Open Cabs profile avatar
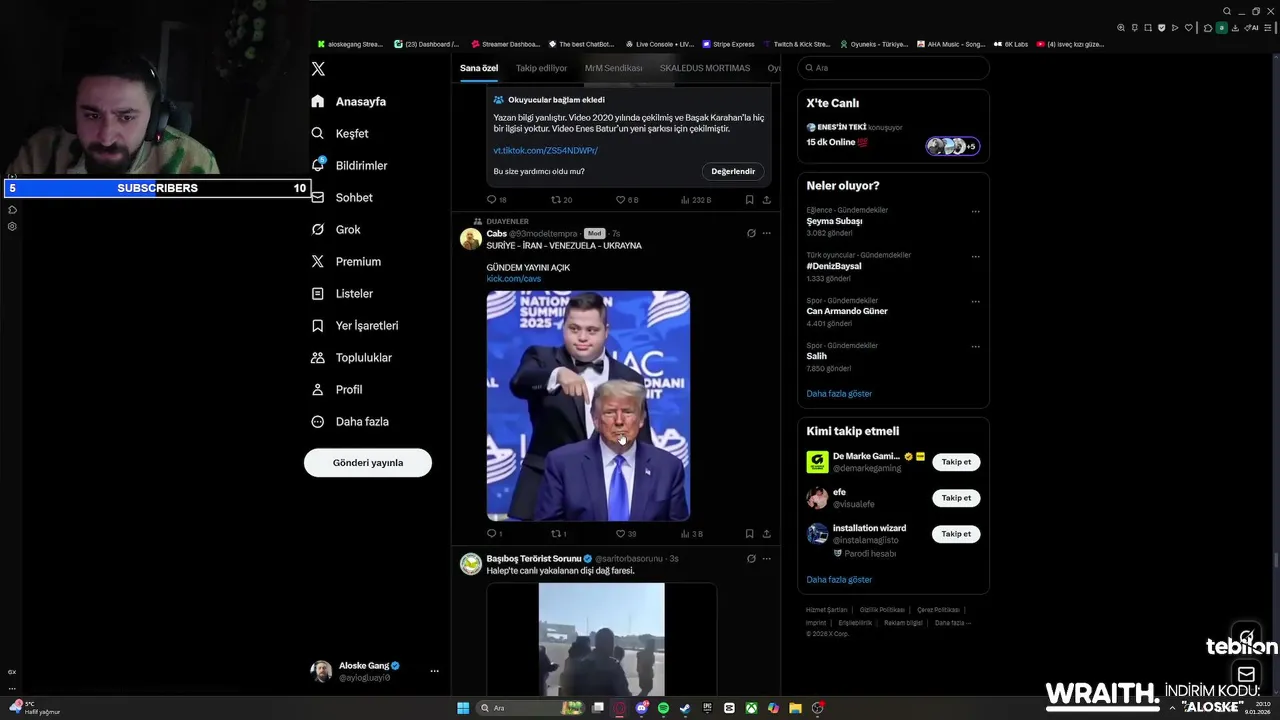Image resolution: width=1280 pixels, height=720 pixels. click(471, 238)
